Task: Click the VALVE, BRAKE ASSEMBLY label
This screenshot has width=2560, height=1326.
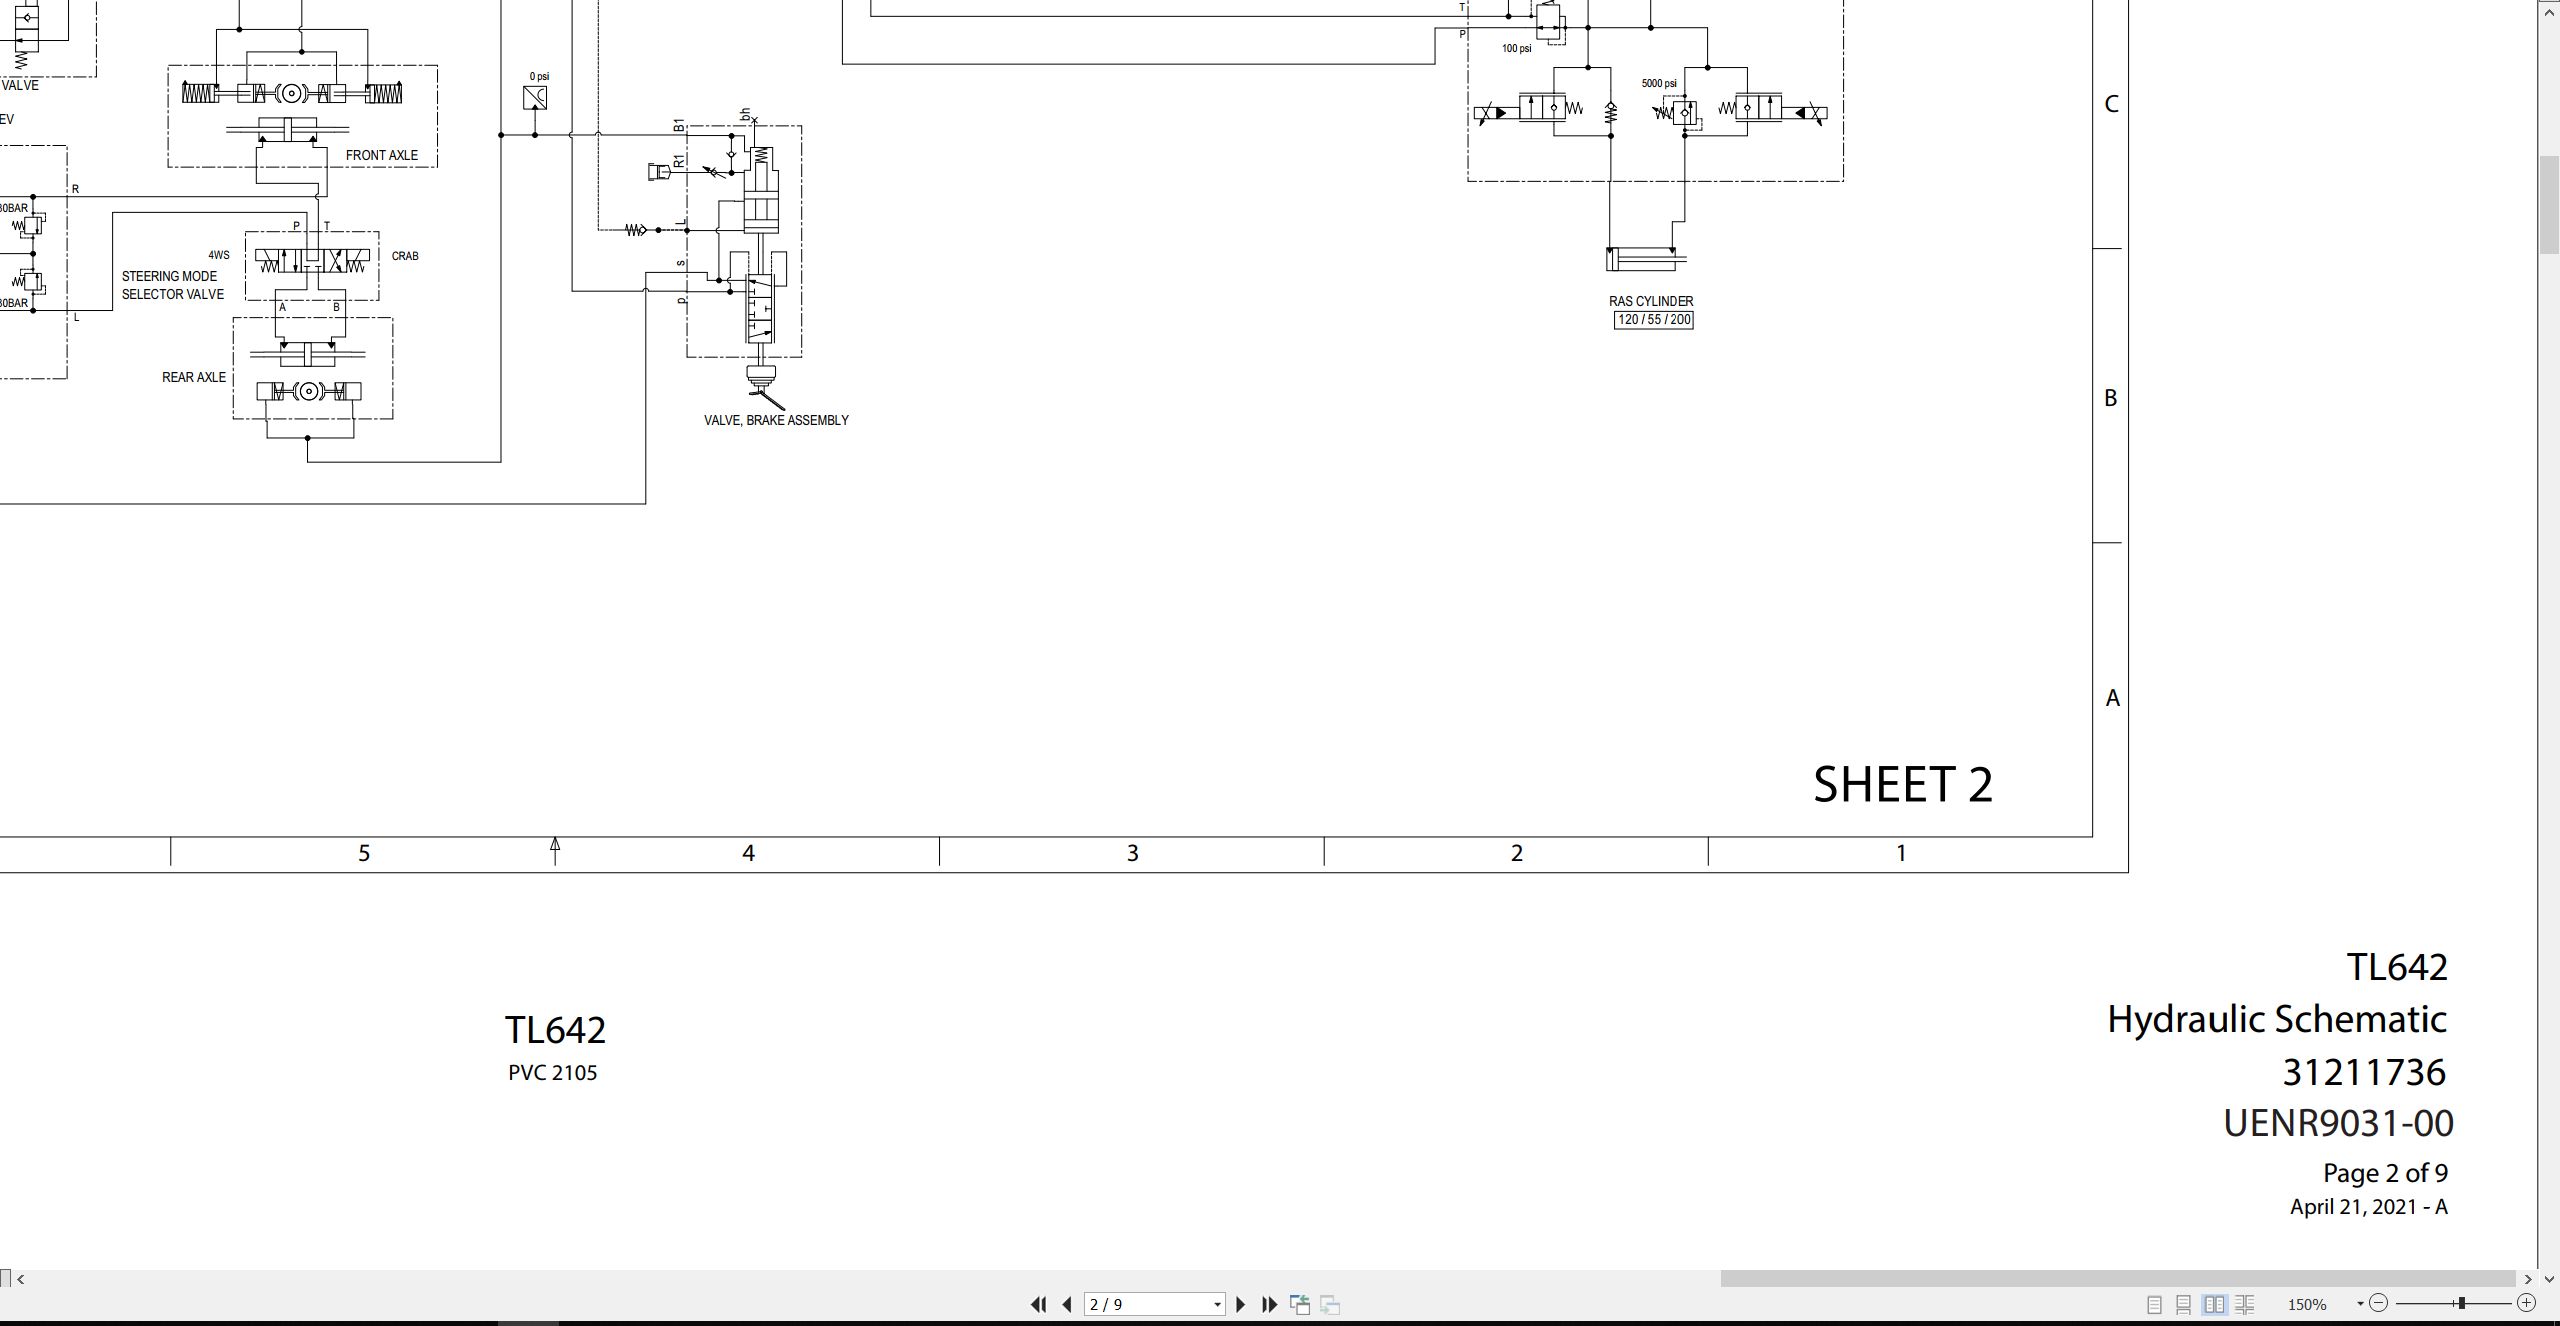Action: tap(776, 420)
